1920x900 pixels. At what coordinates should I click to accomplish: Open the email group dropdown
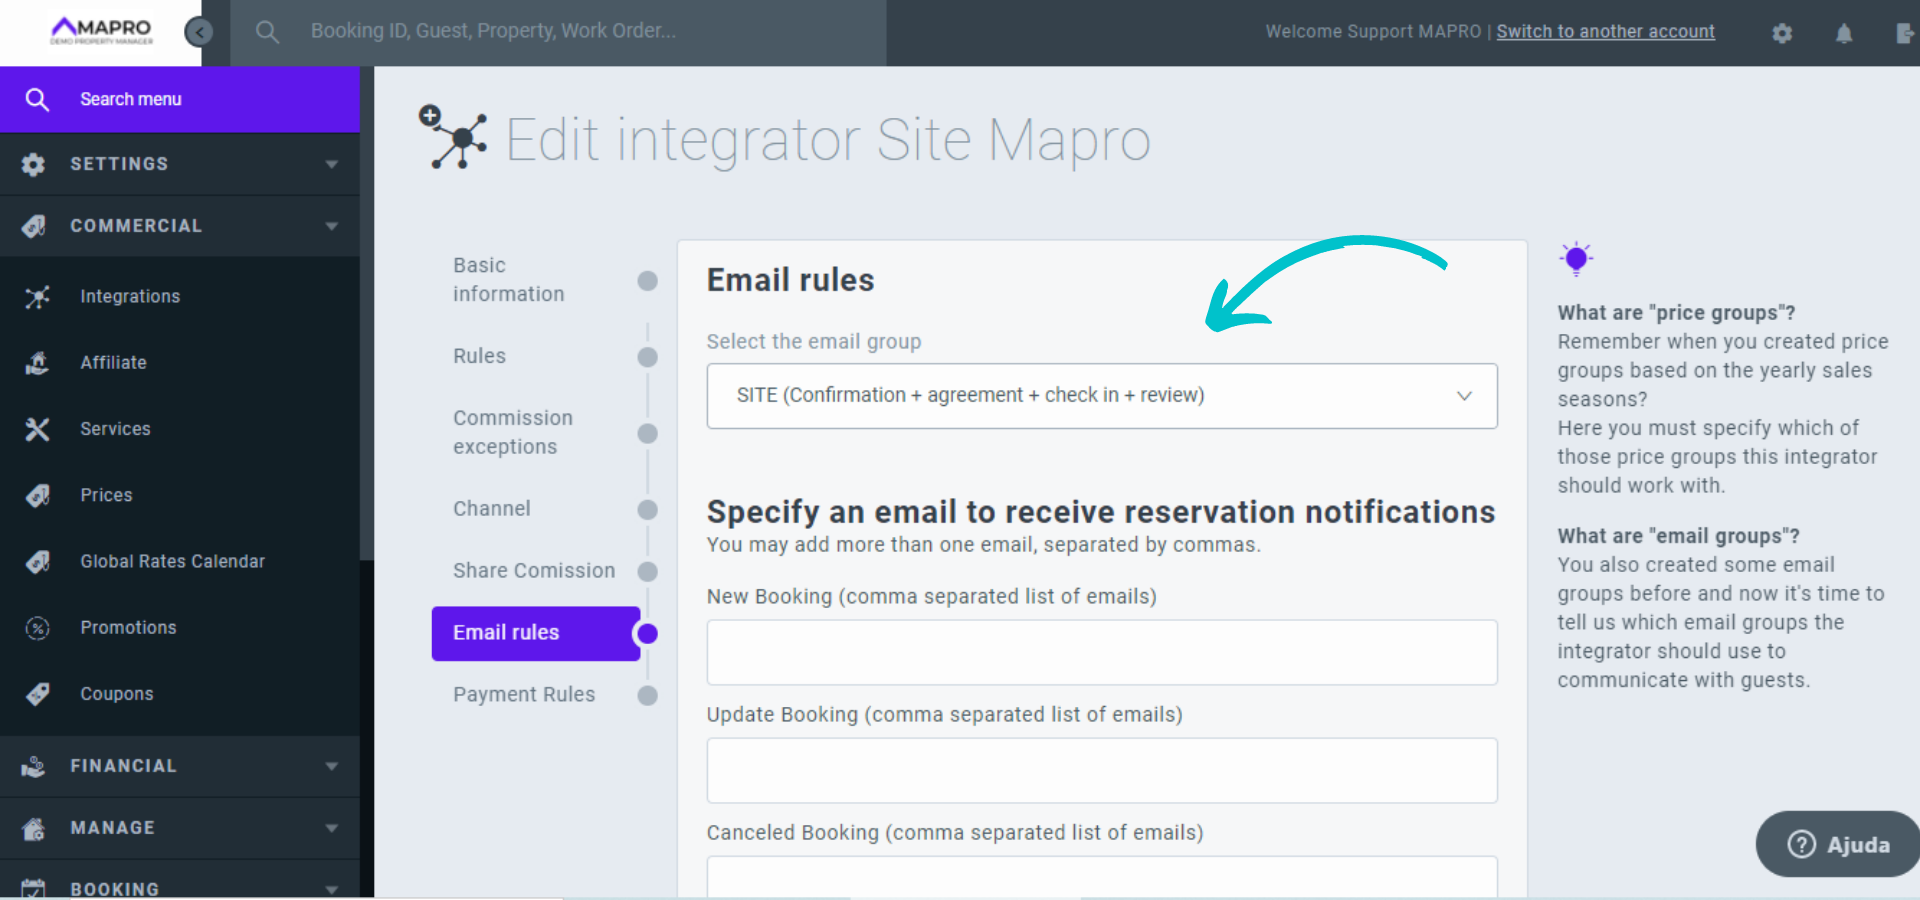1101,395
